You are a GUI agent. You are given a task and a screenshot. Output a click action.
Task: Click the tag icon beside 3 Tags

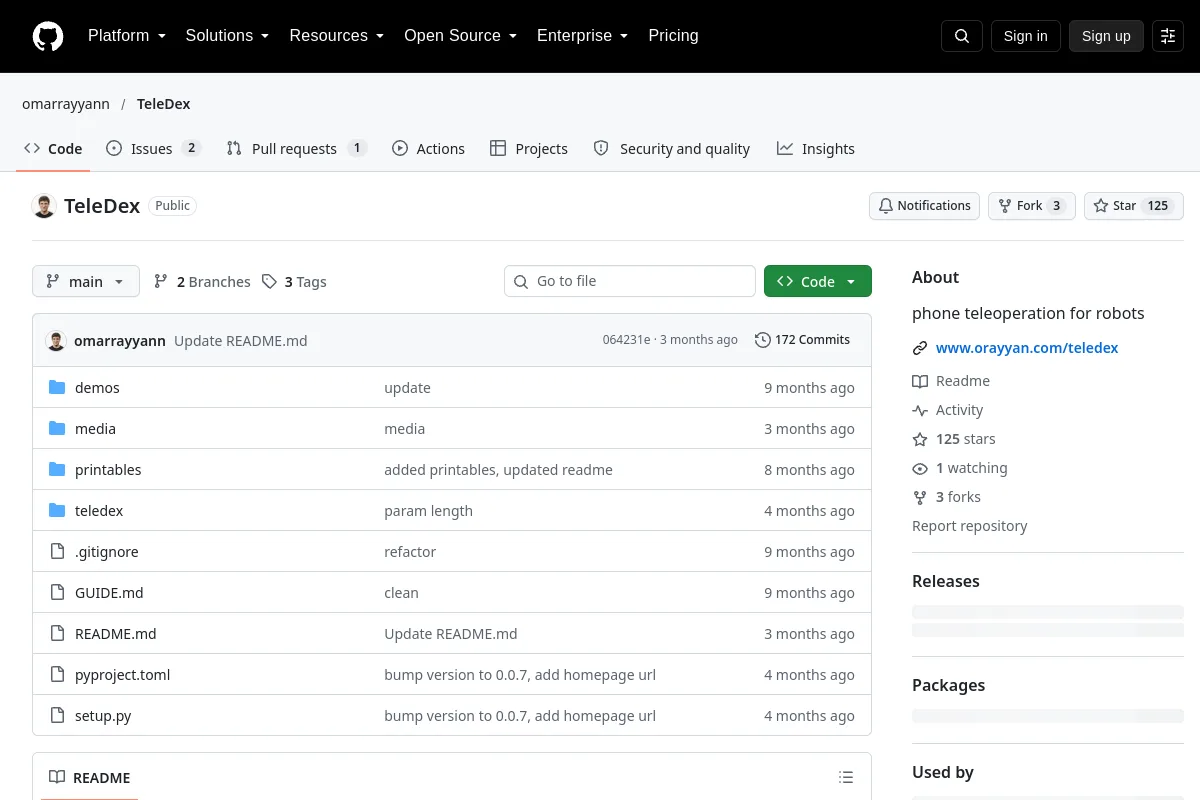[x=269, y=281]
